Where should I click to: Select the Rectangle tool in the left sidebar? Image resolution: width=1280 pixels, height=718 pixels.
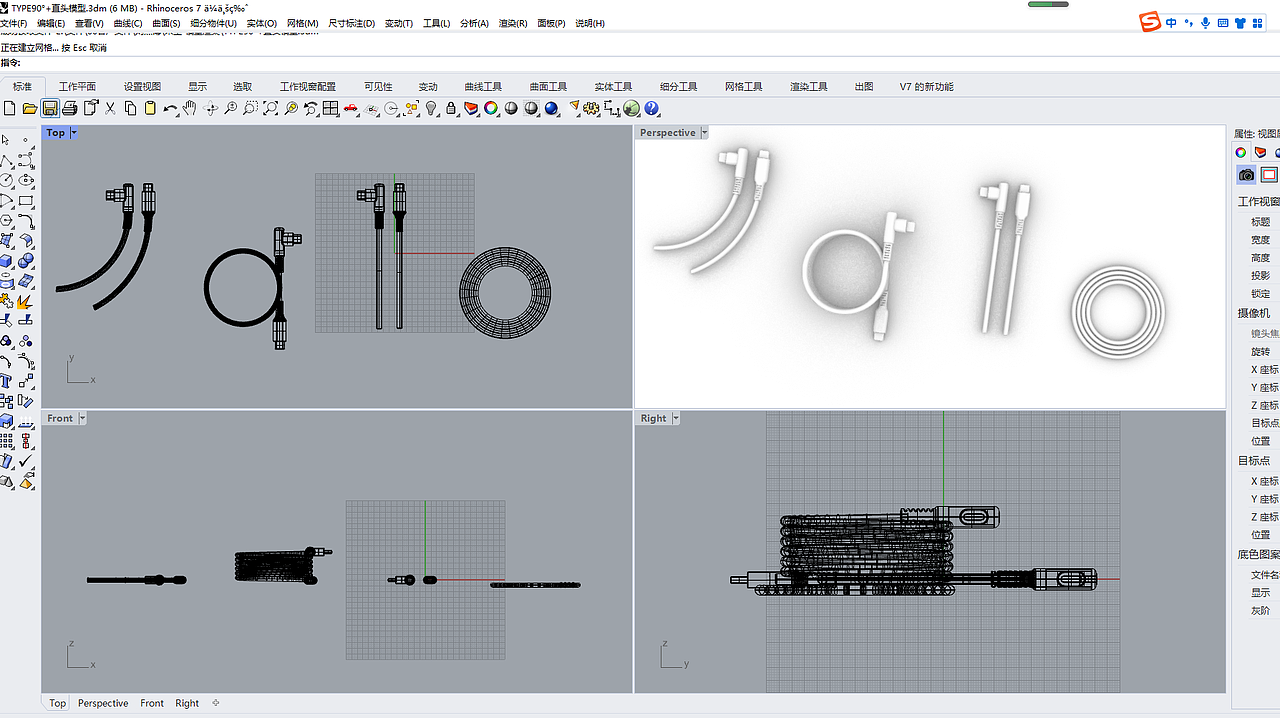26,200
